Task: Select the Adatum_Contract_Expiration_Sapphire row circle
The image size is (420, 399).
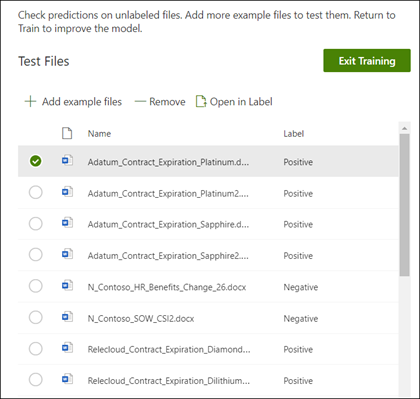Action: [x=35, y=224]
